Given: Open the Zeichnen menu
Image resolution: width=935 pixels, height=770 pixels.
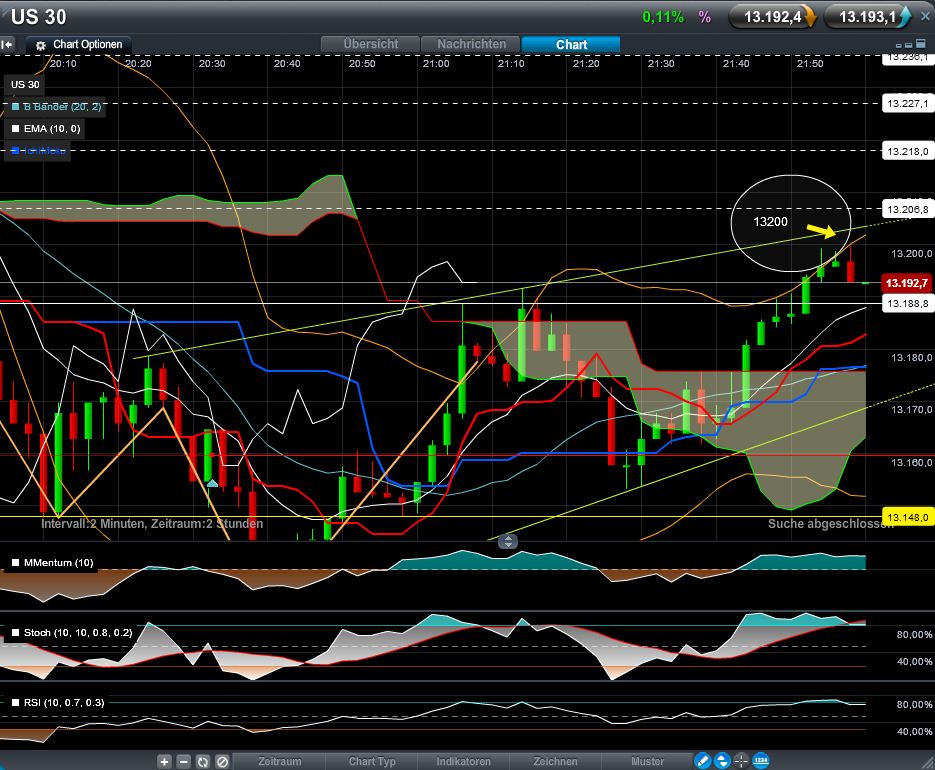Looking at the screenshot, I should (x=555, y=761).
